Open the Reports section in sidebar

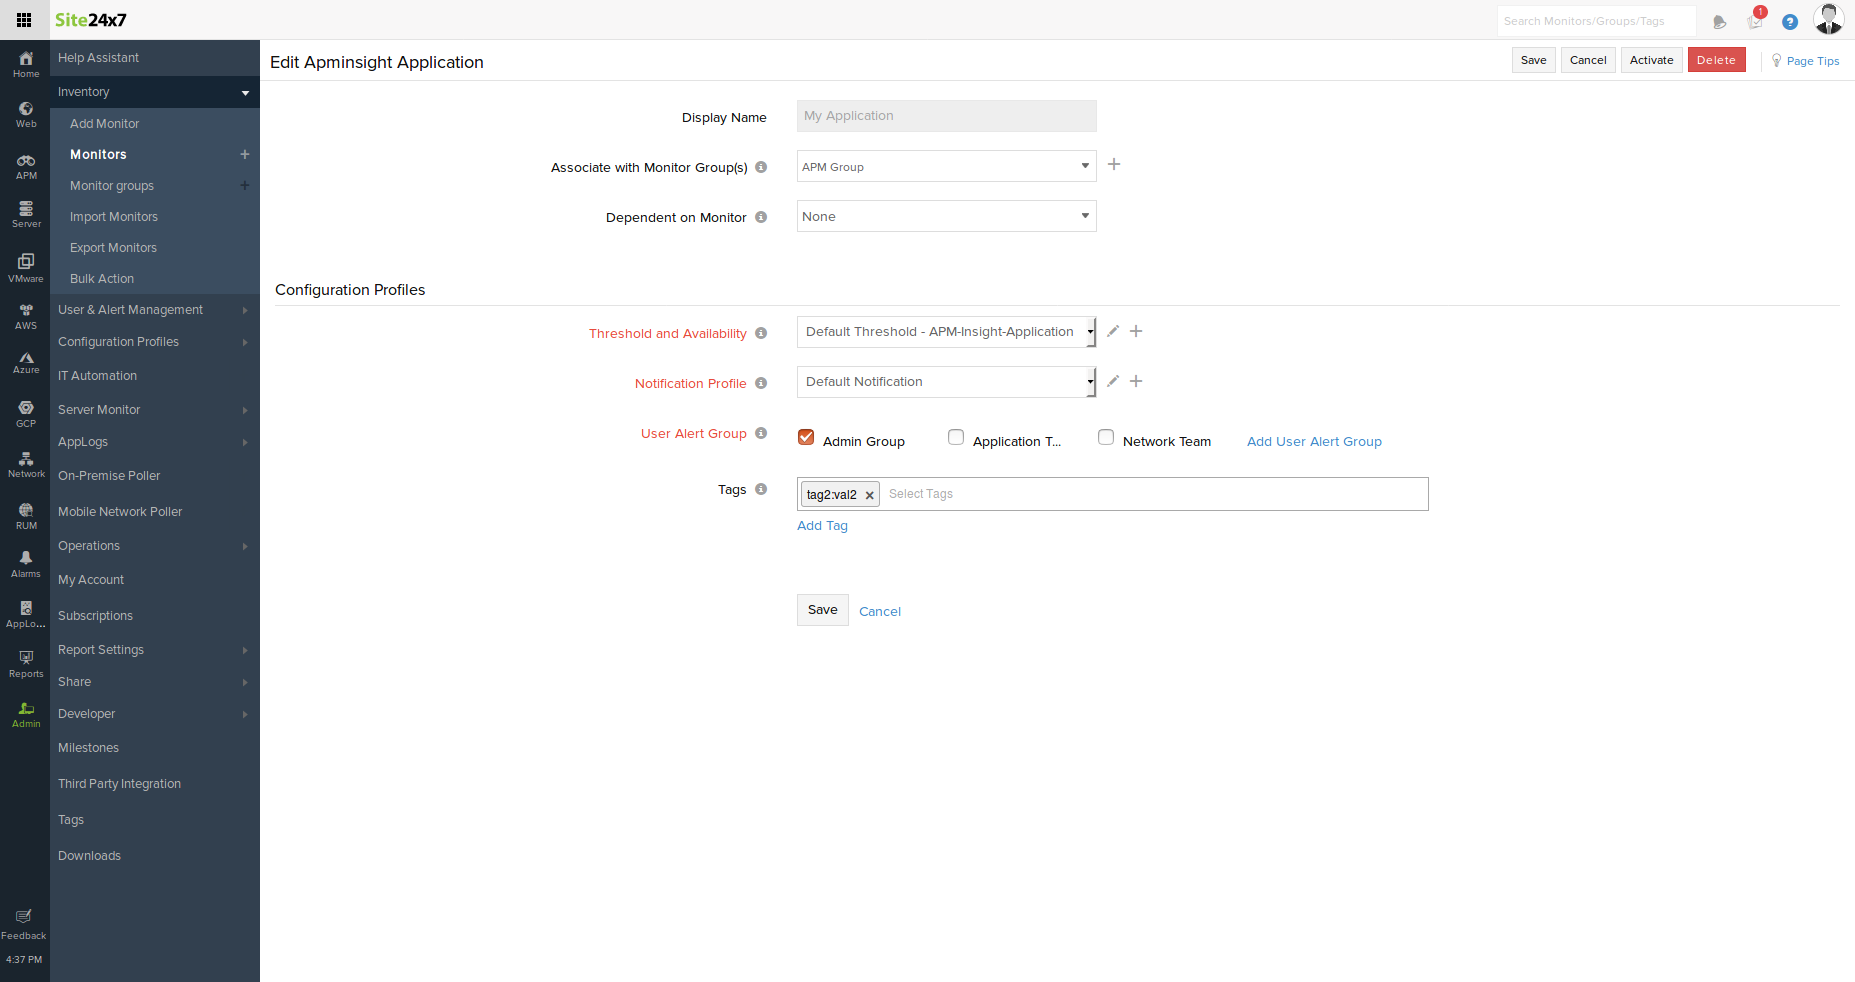pyautogui.click(x=26, y=663)
